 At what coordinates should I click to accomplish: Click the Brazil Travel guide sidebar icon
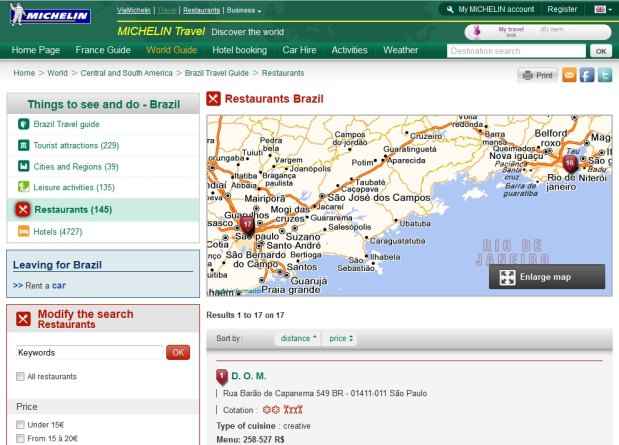pos(24,124)
